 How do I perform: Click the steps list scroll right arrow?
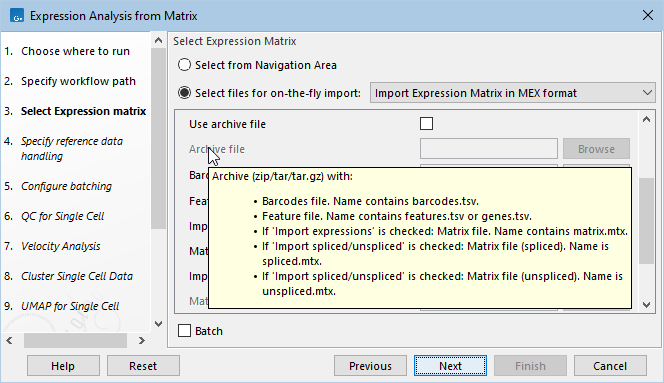tap(142, 340)
